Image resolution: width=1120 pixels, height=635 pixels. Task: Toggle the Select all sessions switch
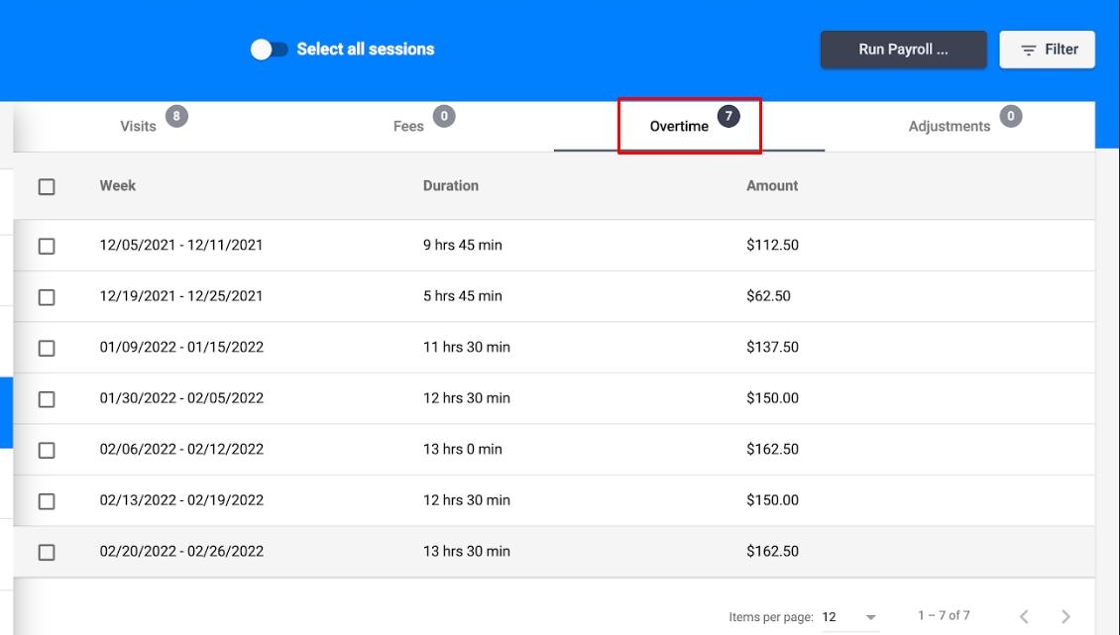269,49
